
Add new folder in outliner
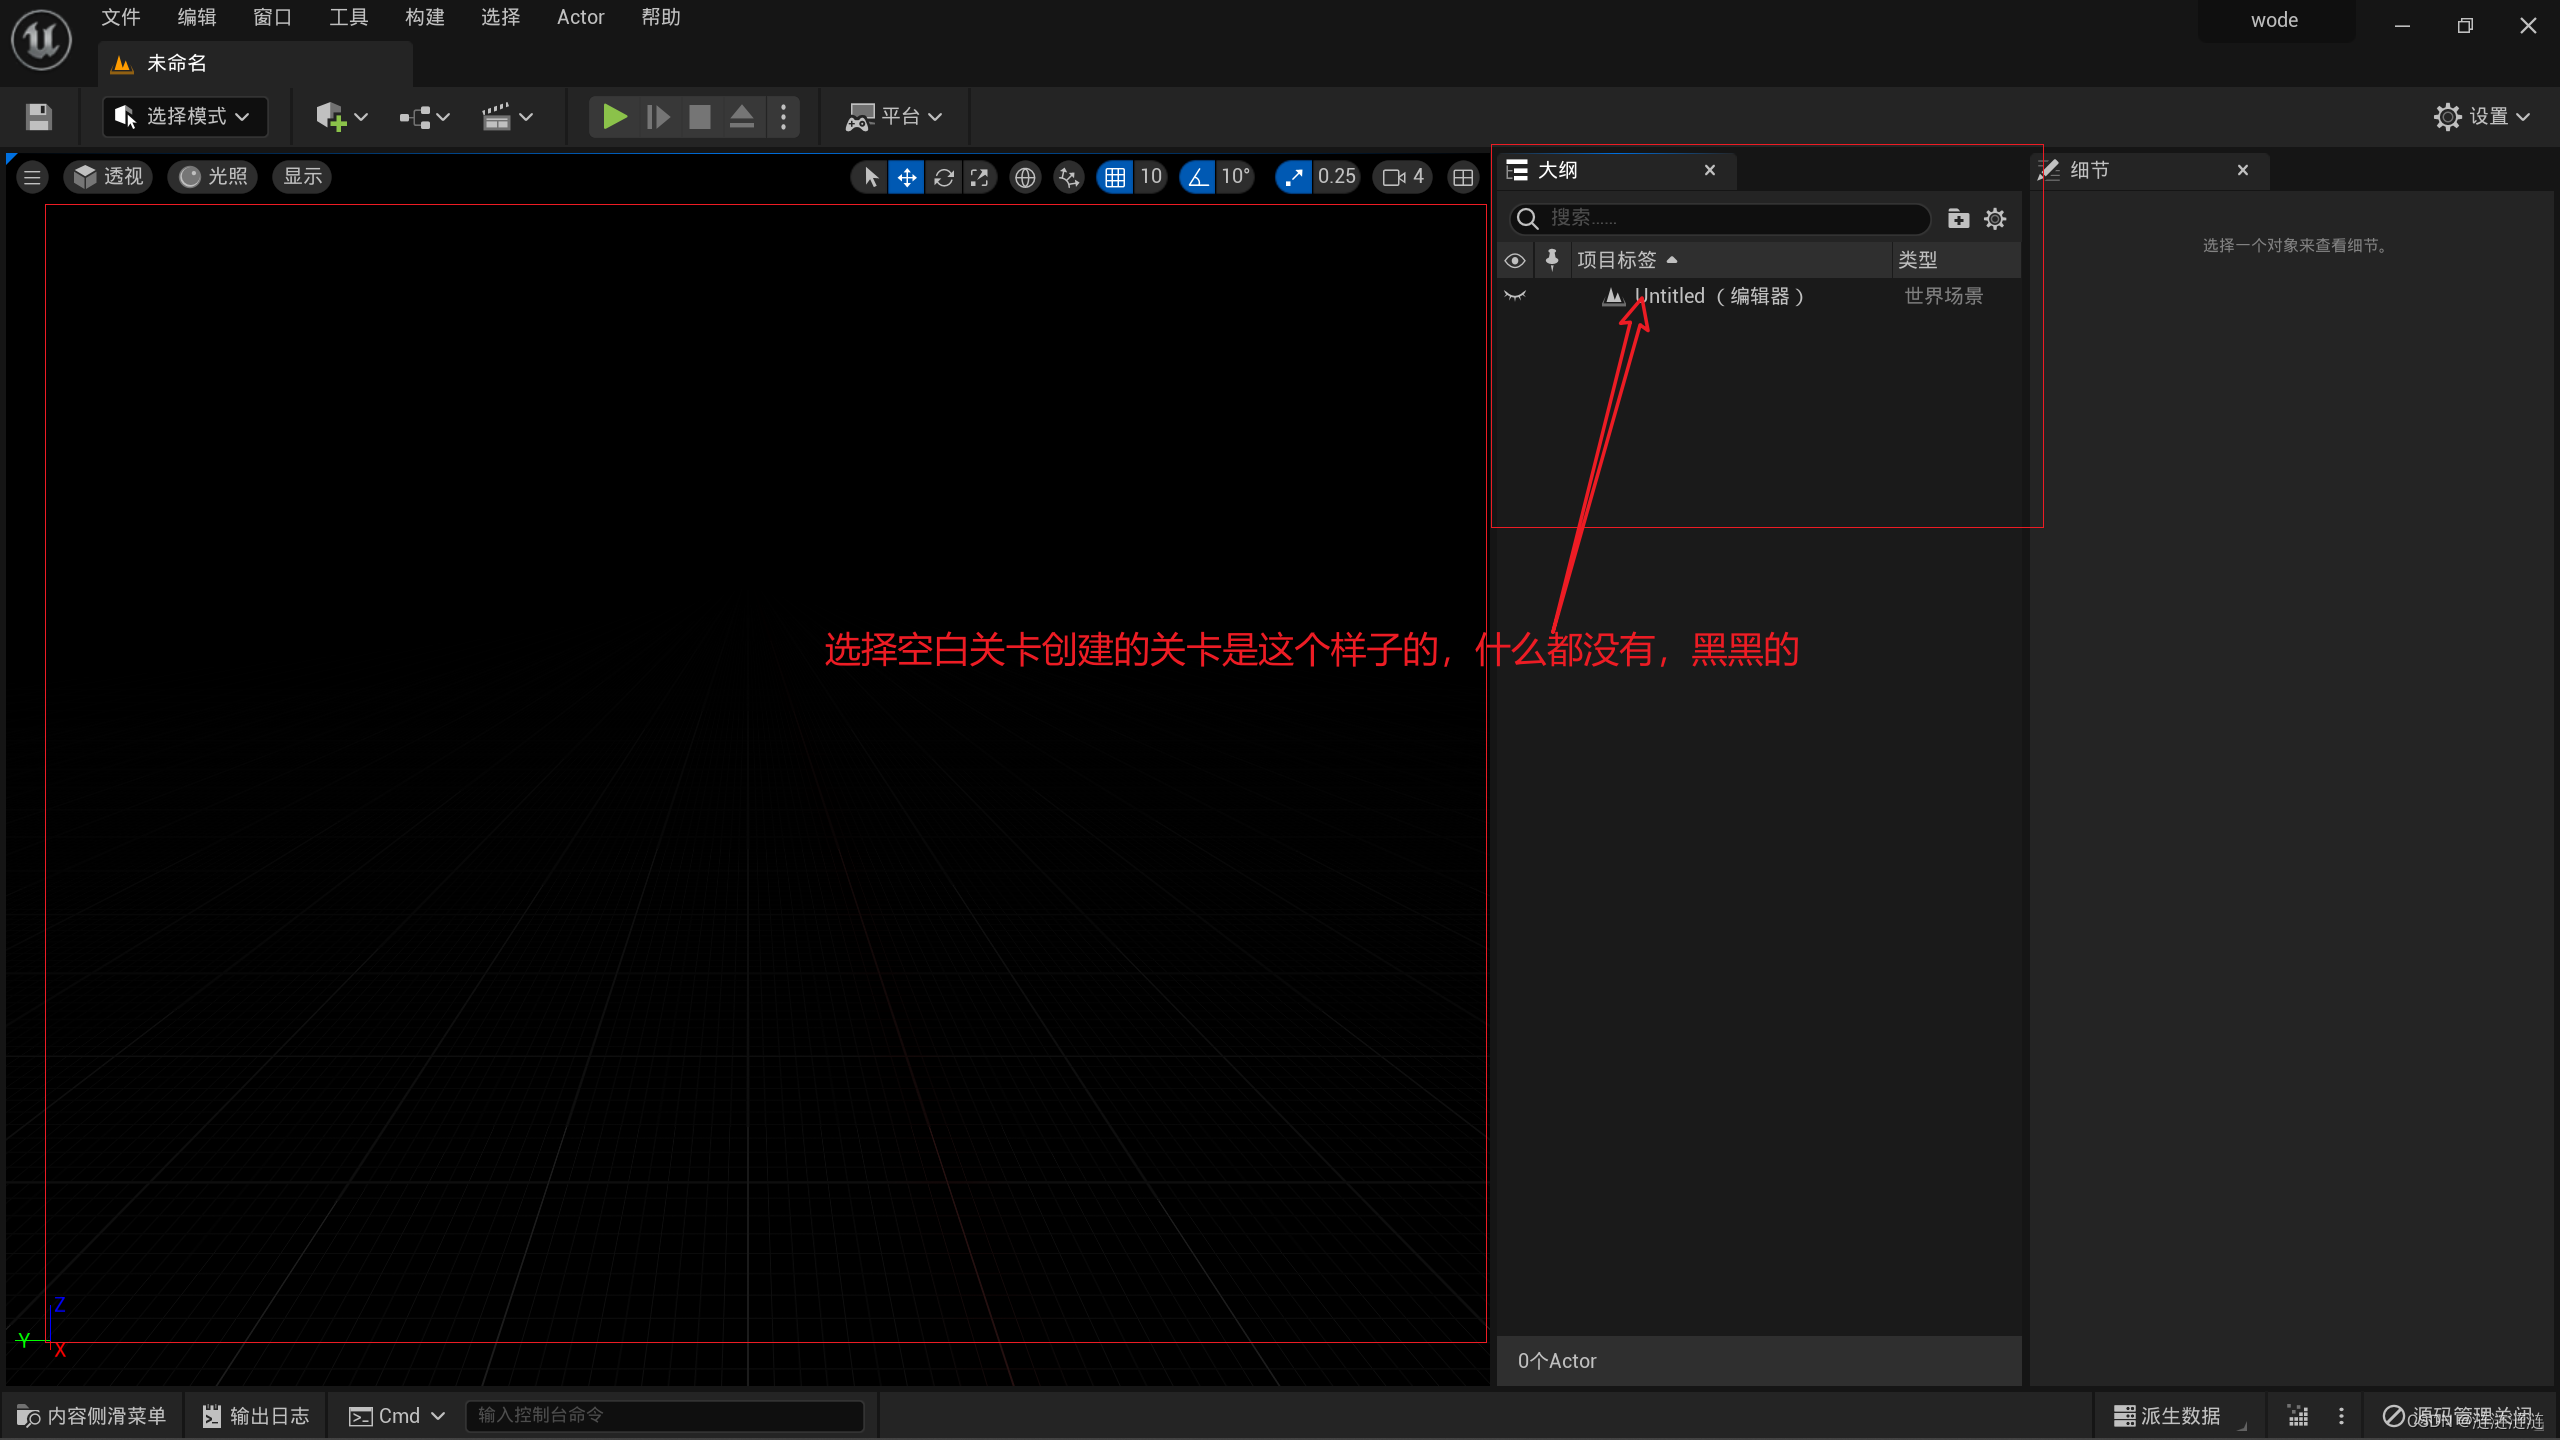click(1958, 218)
